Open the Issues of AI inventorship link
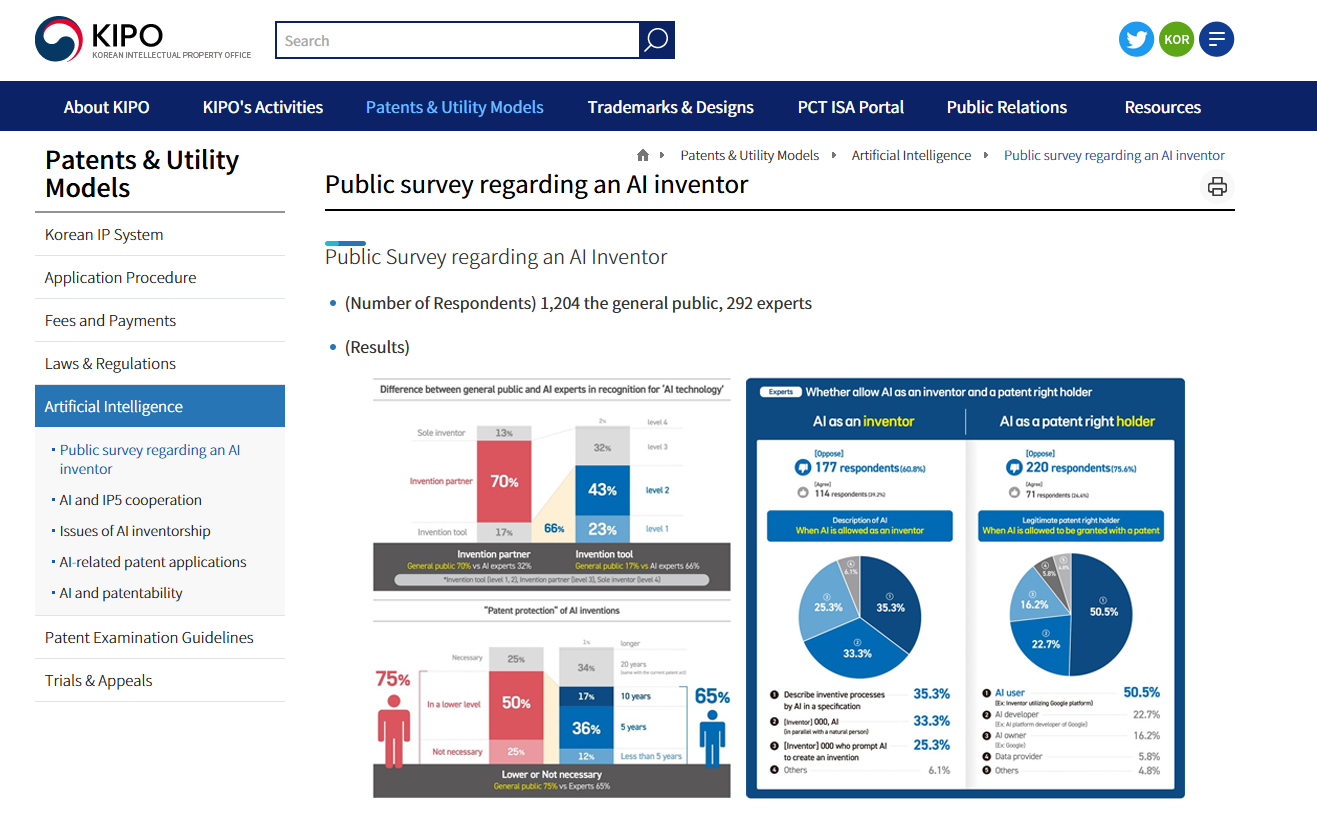1317x823 pixels. click(135, 531)
